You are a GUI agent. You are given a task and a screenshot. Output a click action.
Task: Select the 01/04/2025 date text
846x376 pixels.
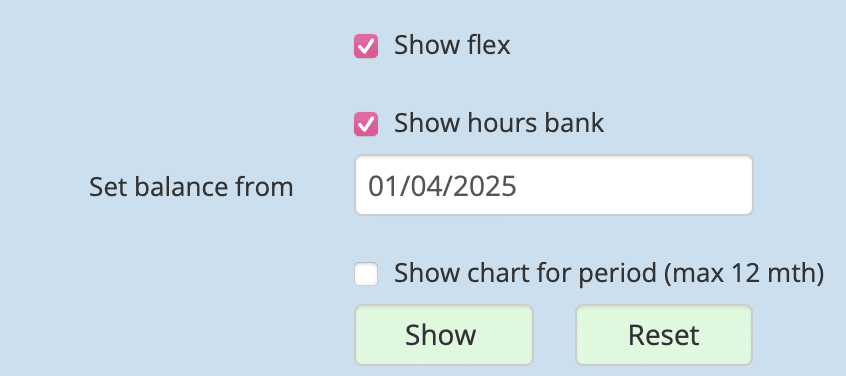442,186
